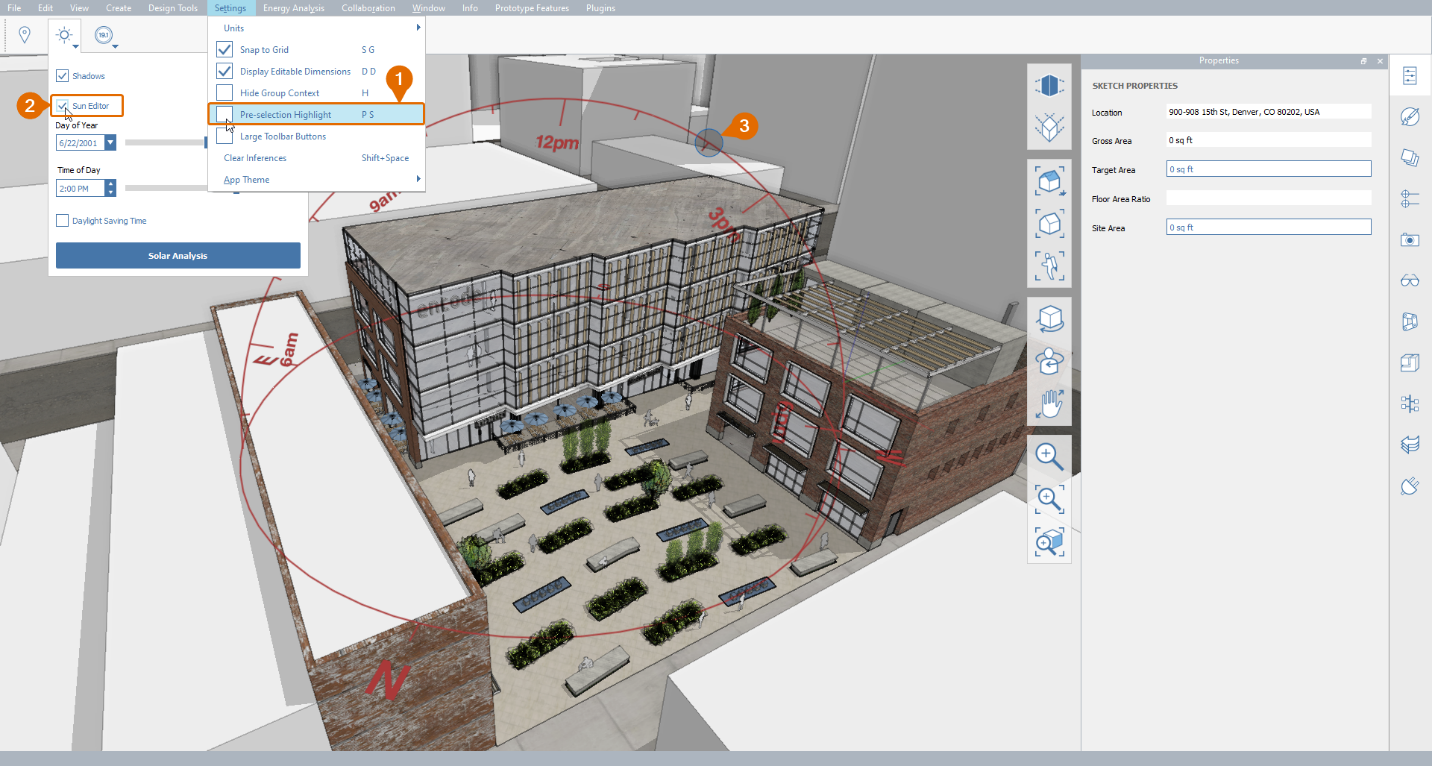1432x766 pixels.
Task: Choose Clear Inferences from Settings menu
Action: tap(256, 158)
